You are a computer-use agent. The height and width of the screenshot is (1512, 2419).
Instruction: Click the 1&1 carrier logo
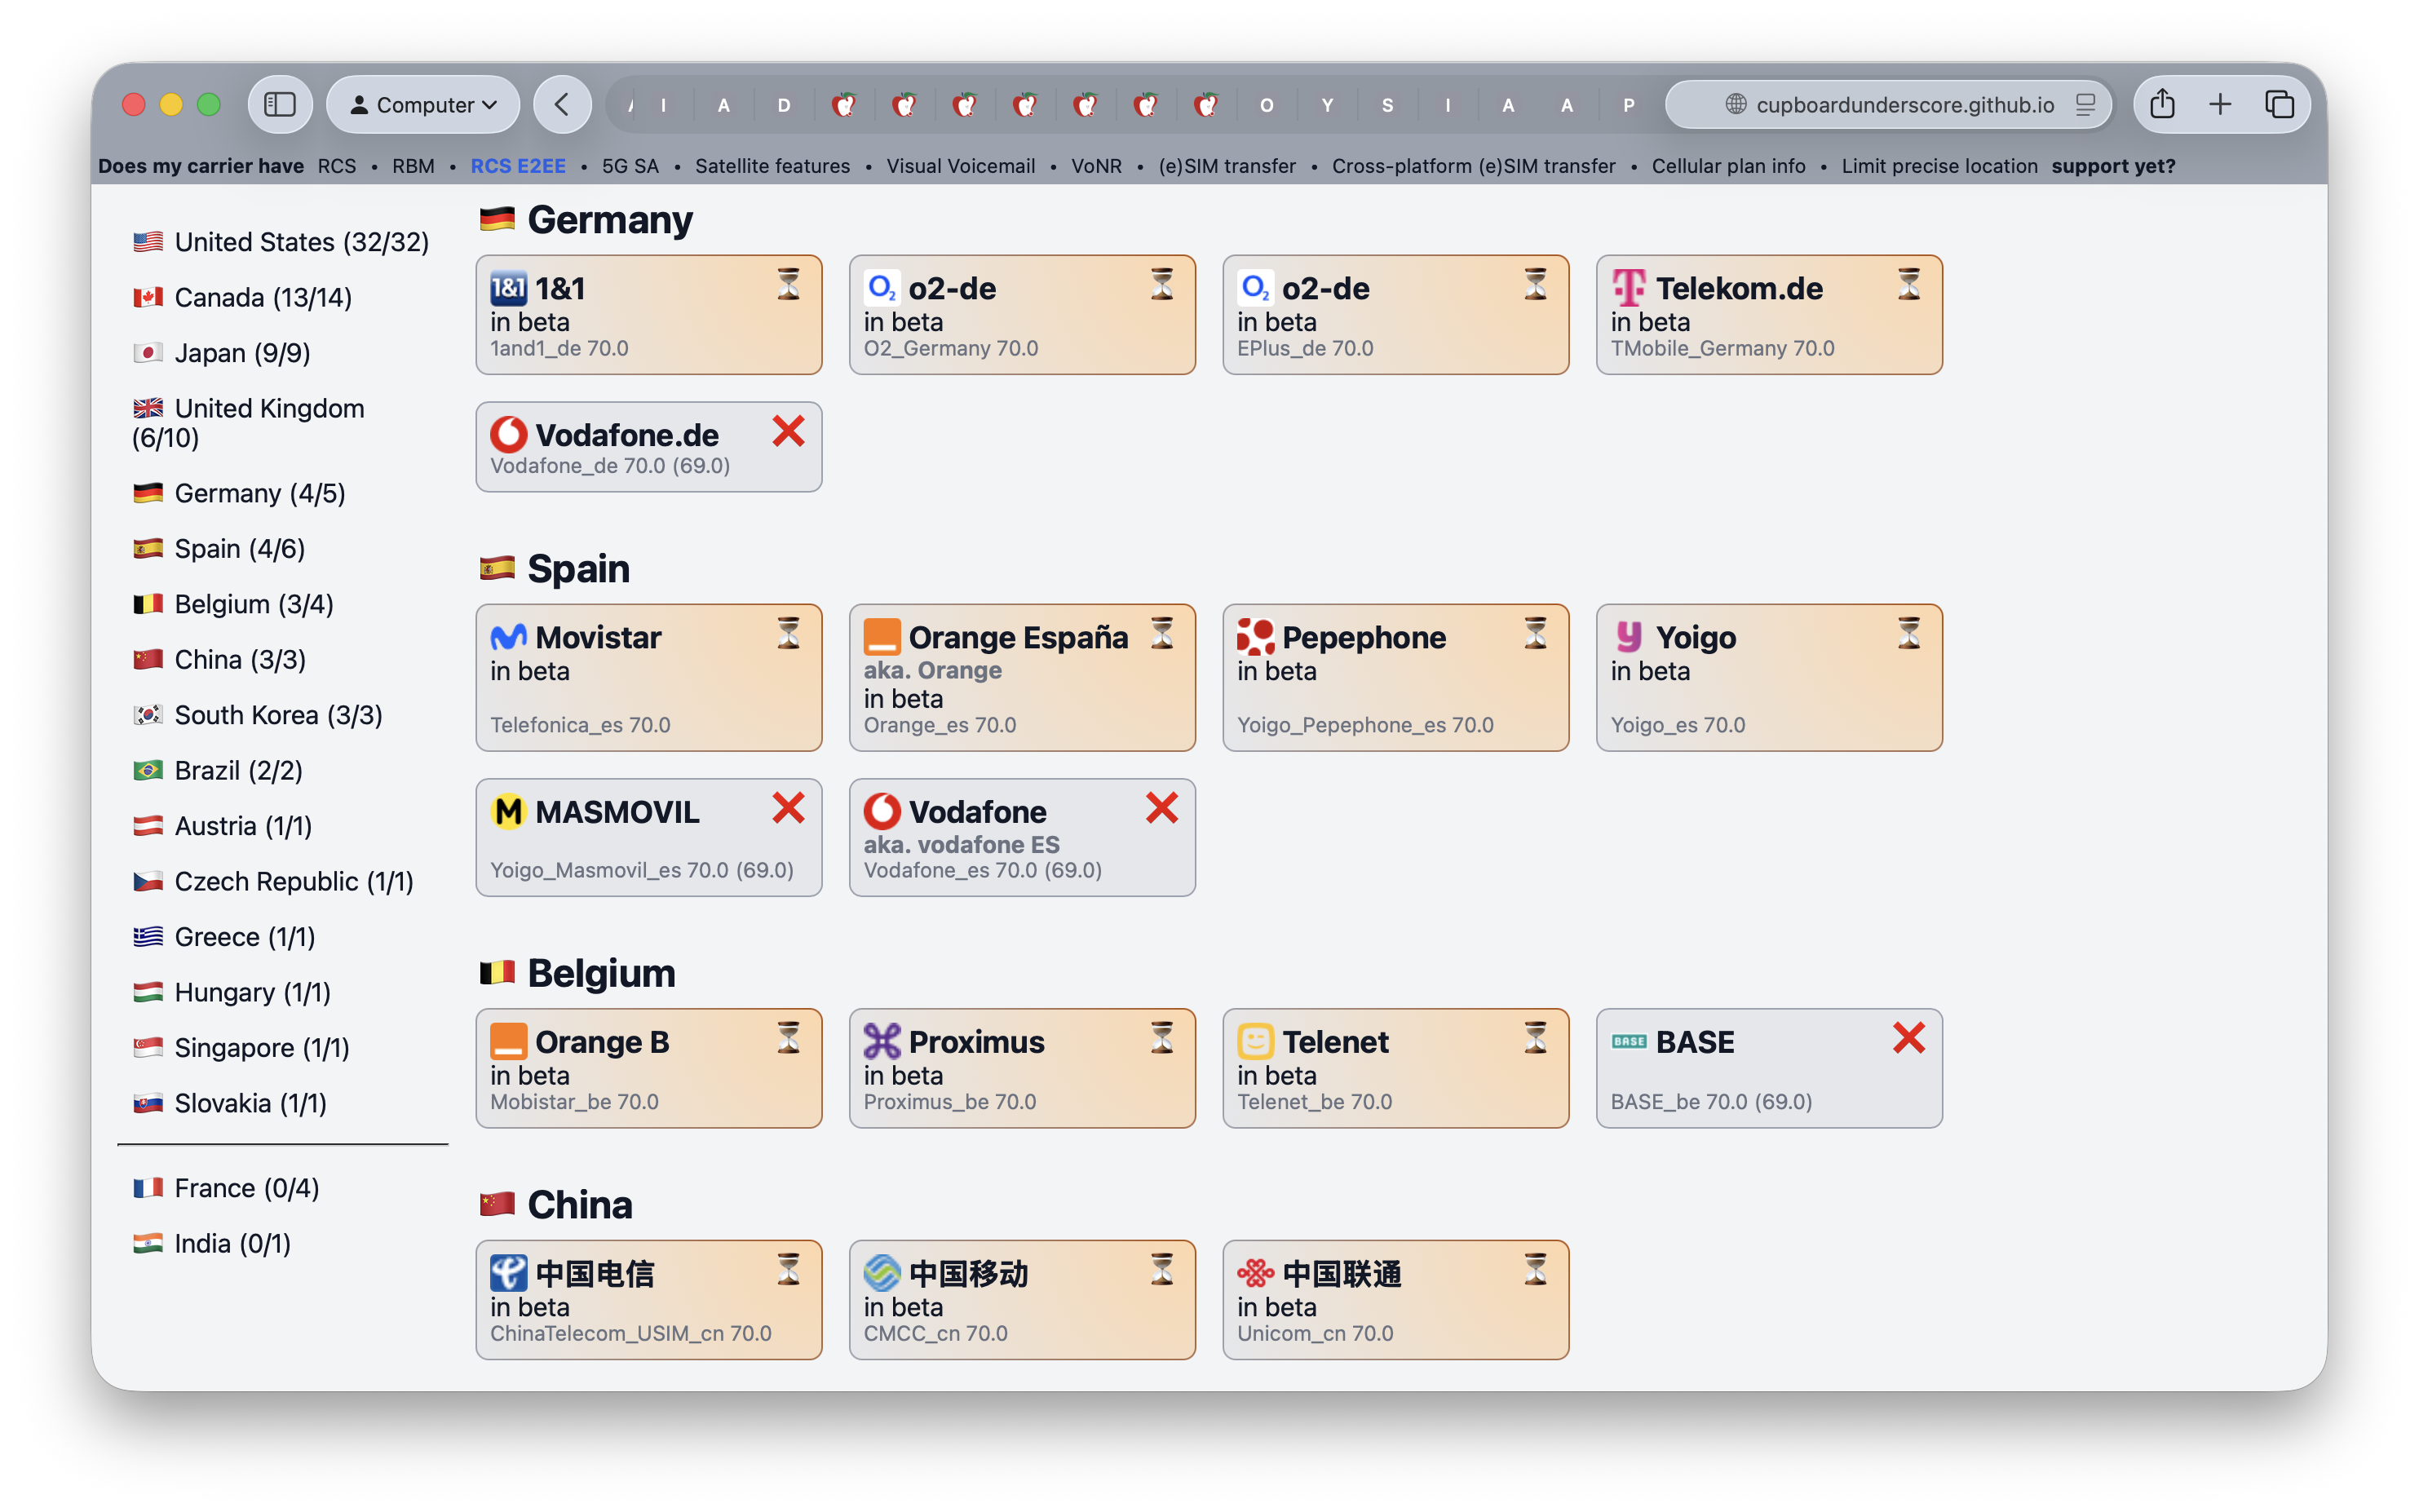[x=508, y=289]
